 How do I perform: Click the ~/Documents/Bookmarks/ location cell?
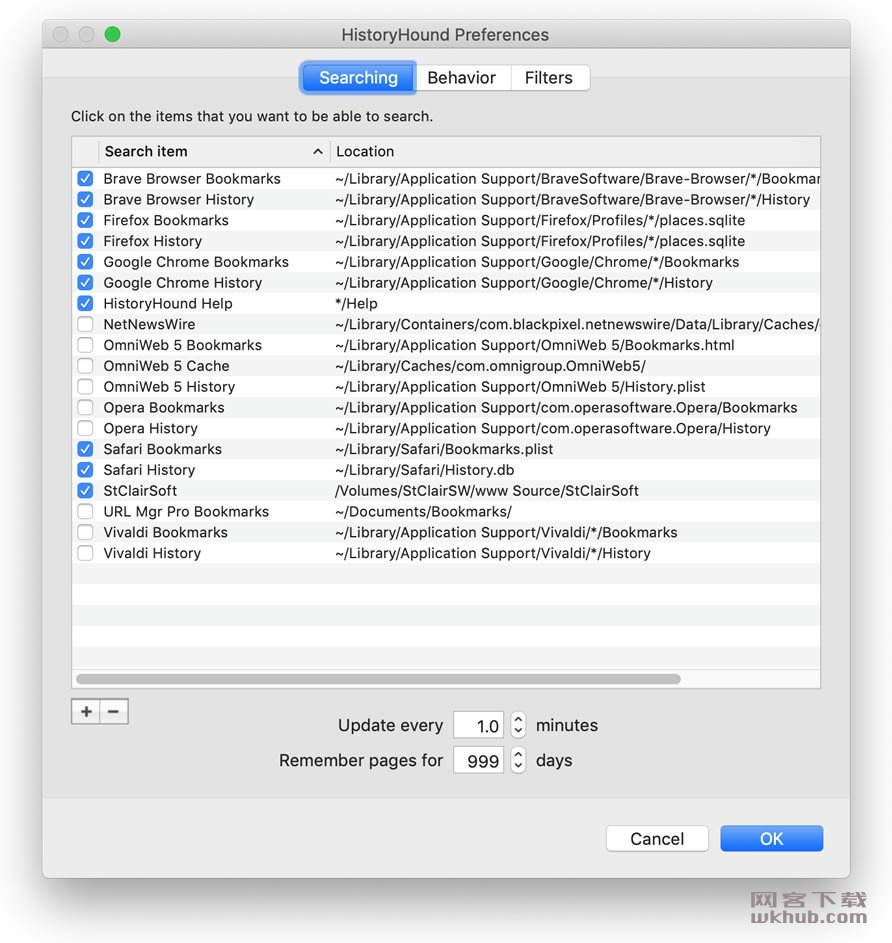click(x=423, y=511)
